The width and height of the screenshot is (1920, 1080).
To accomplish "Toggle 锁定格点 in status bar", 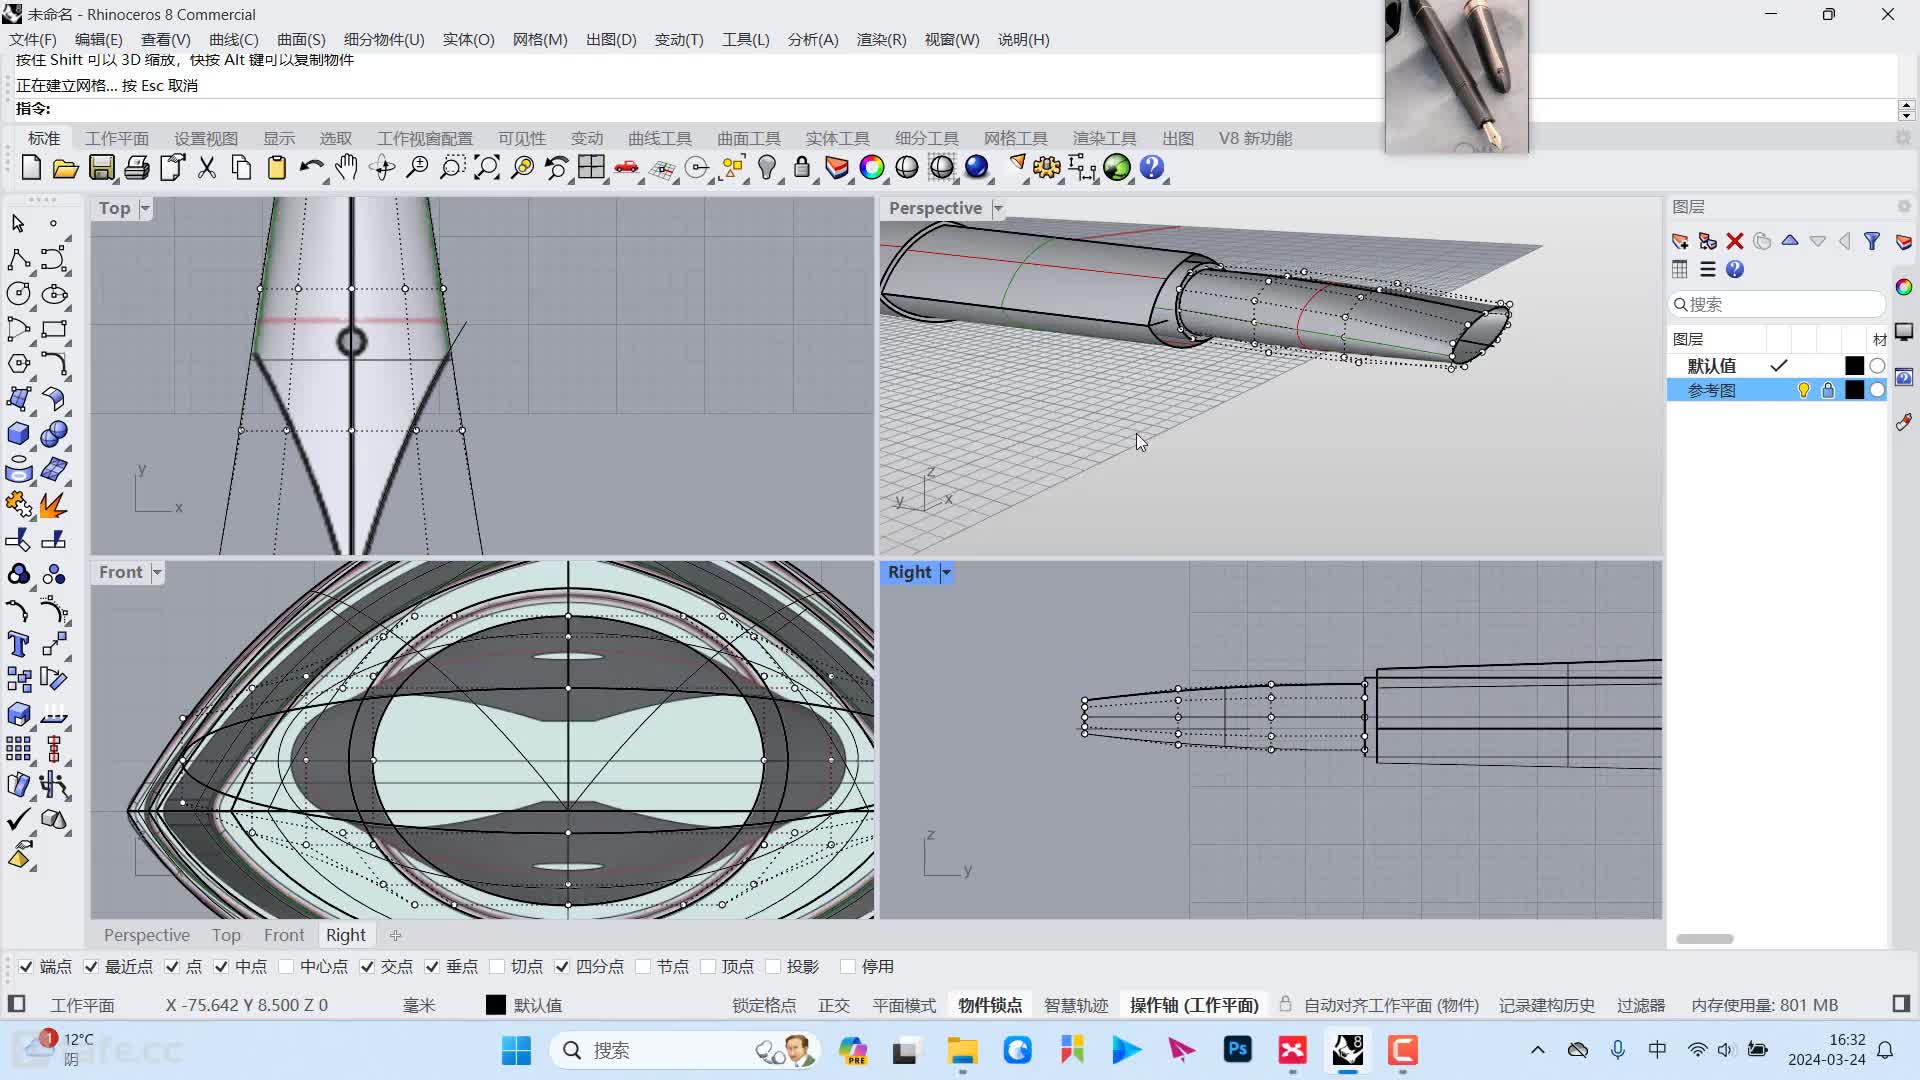I will pos(764,1005).
